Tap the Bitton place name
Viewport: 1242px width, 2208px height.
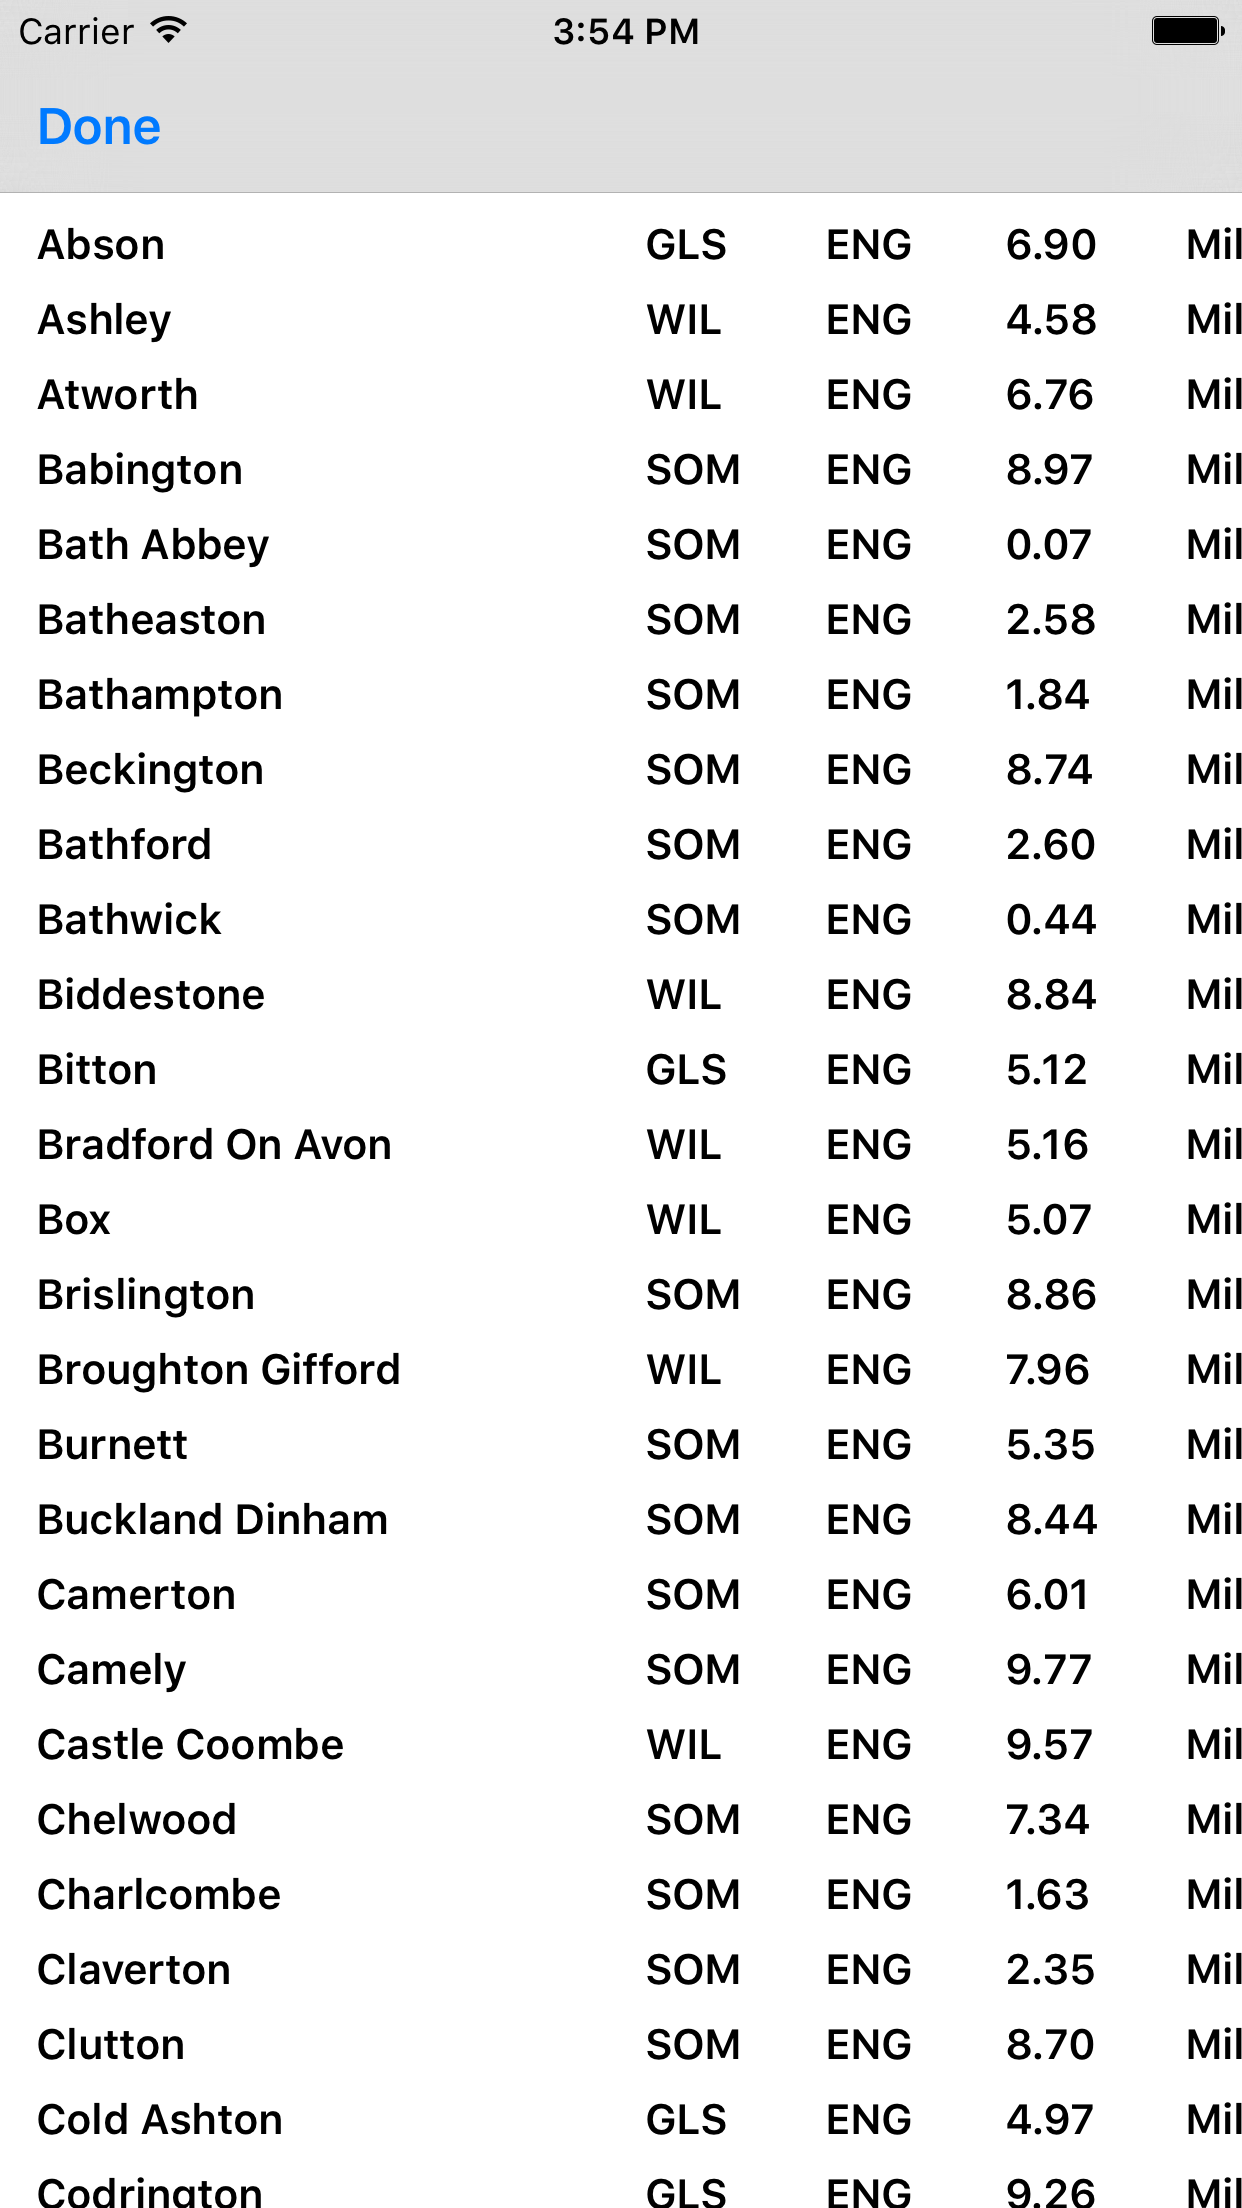pyautogui.click(x=97, y=1070)
